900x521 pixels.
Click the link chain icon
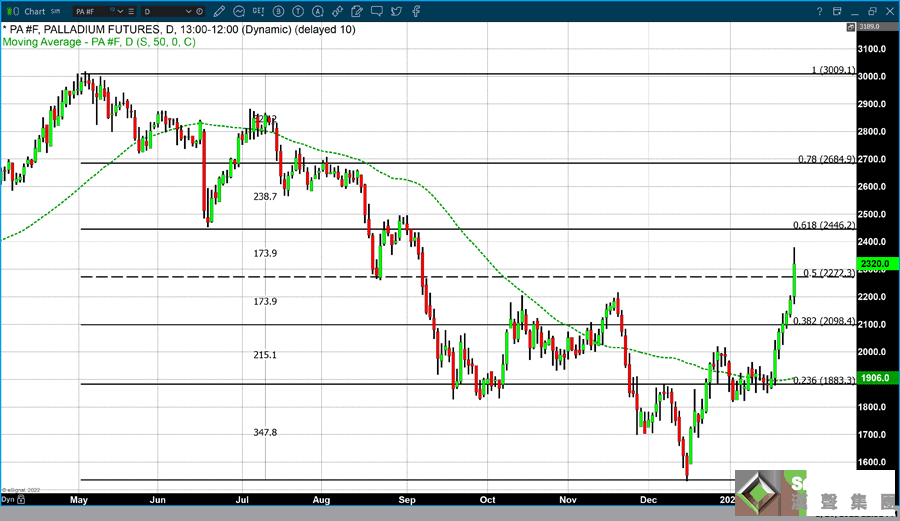pos(337,11)
